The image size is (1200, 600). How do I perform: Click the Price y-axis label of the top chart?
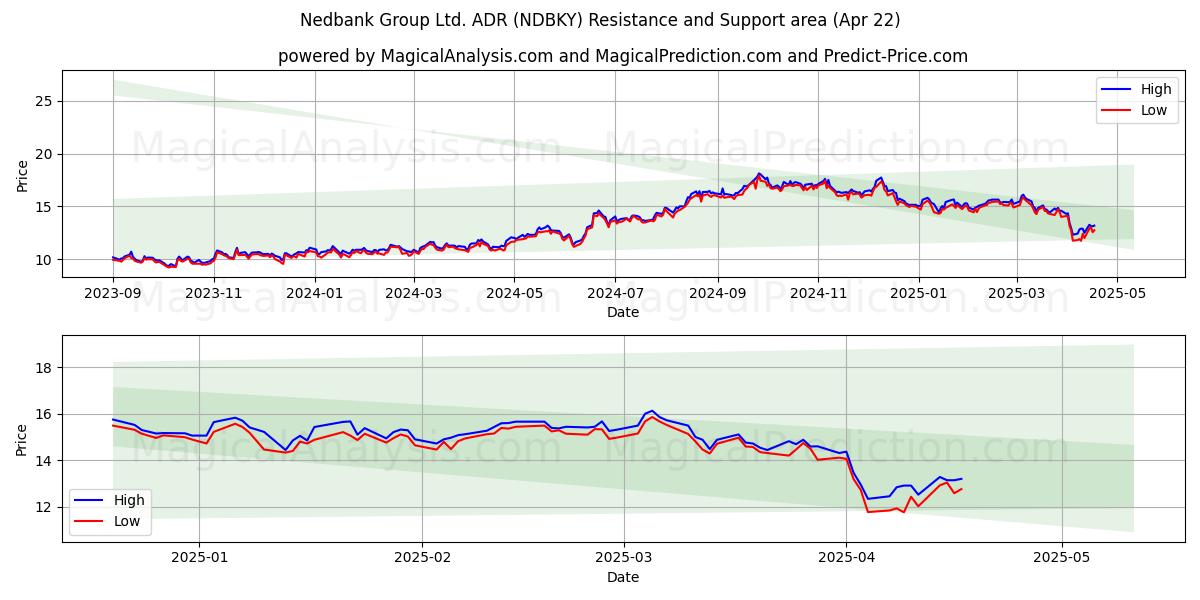click(22, 174)
